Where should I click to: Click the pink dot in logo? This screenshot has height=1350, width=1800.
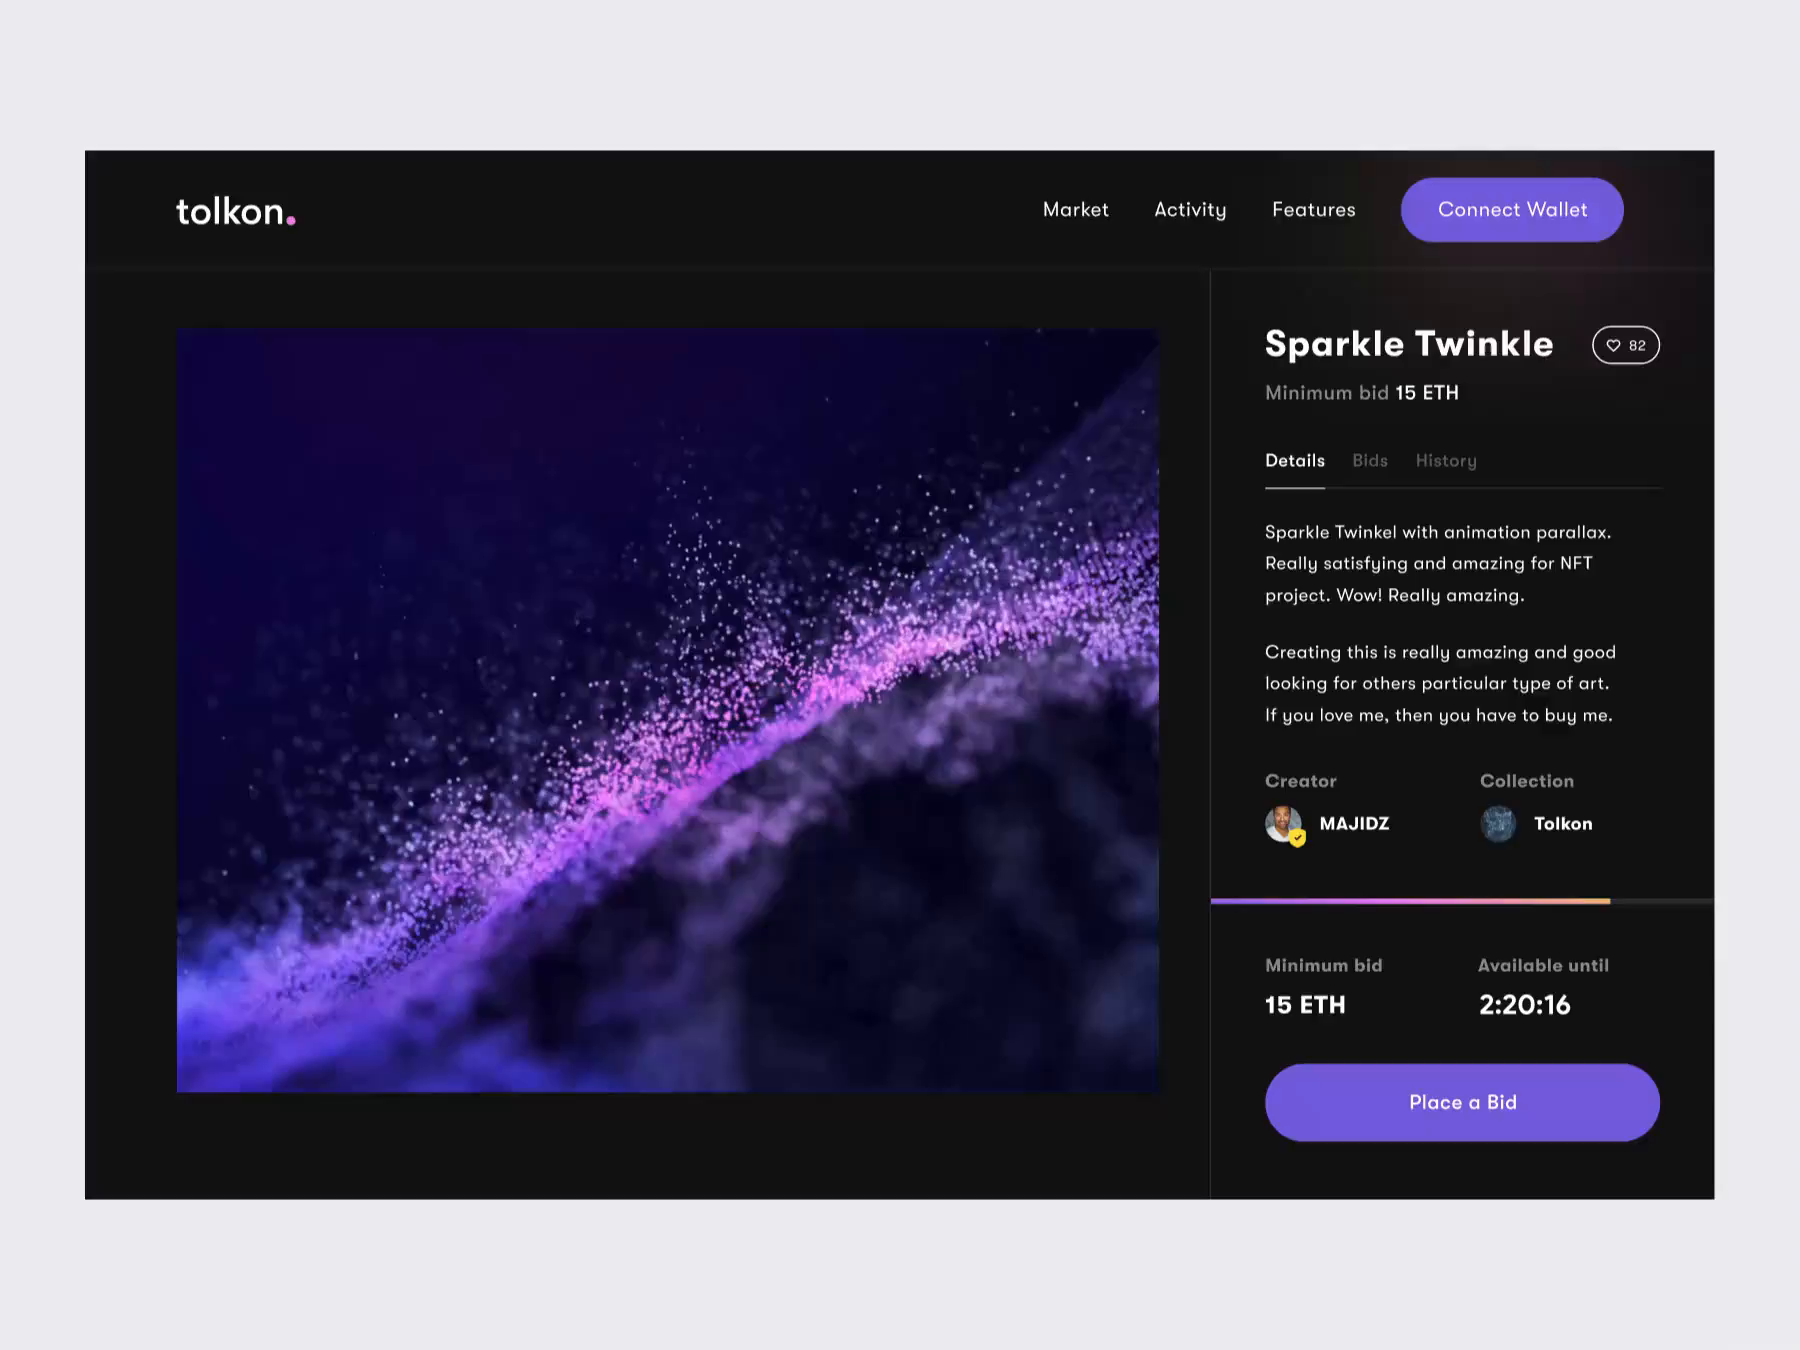click(x=291, y=220)
